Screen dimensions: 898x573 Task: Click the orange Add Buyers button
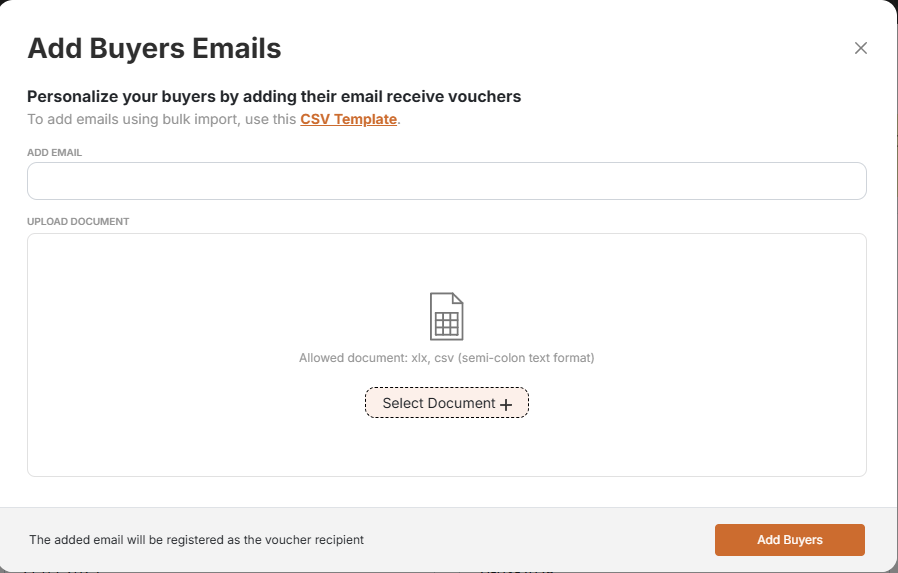(789, 540)
